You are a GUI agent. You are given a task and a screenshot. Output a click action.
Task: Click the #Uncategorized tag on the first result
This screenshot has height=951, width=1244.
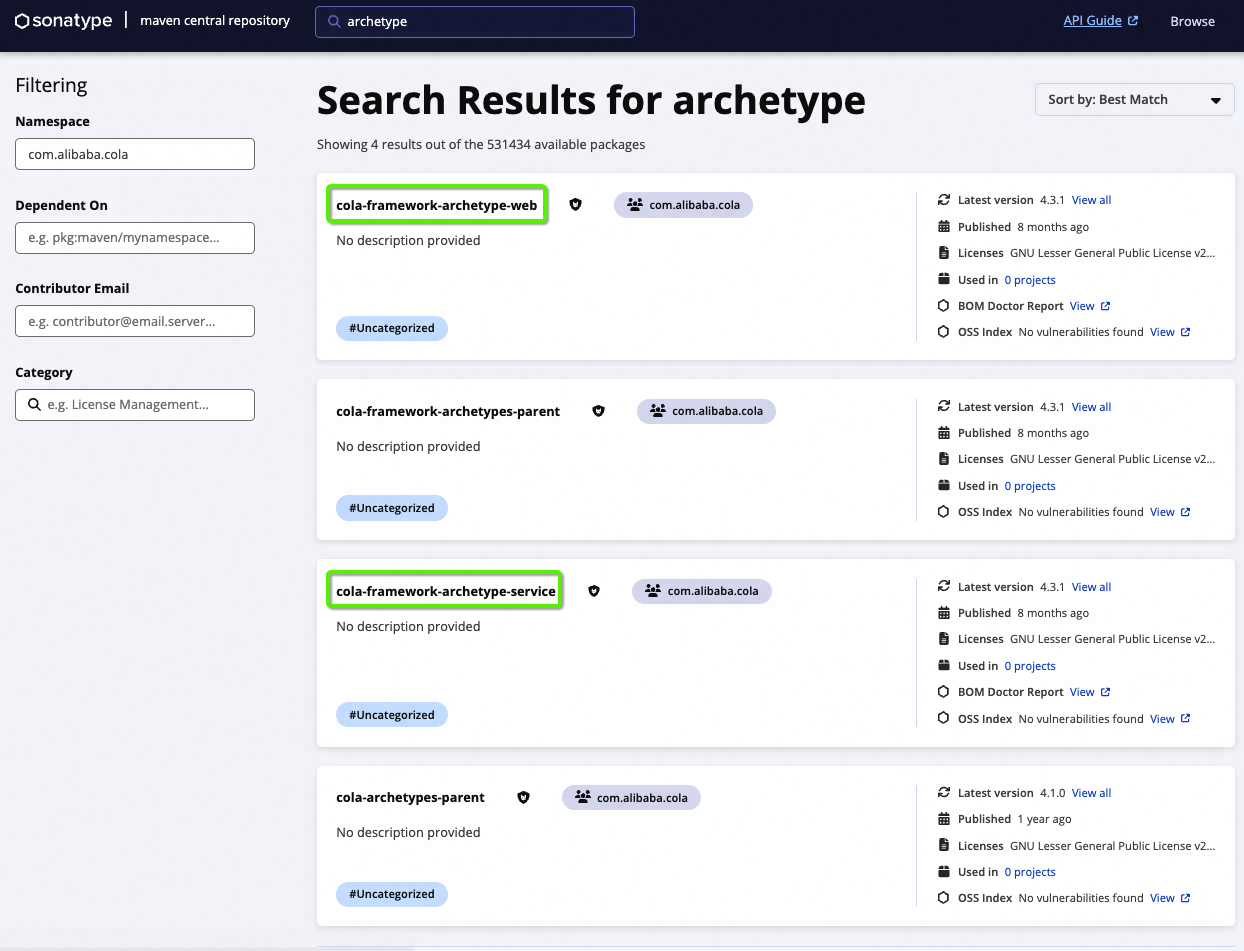391,328
